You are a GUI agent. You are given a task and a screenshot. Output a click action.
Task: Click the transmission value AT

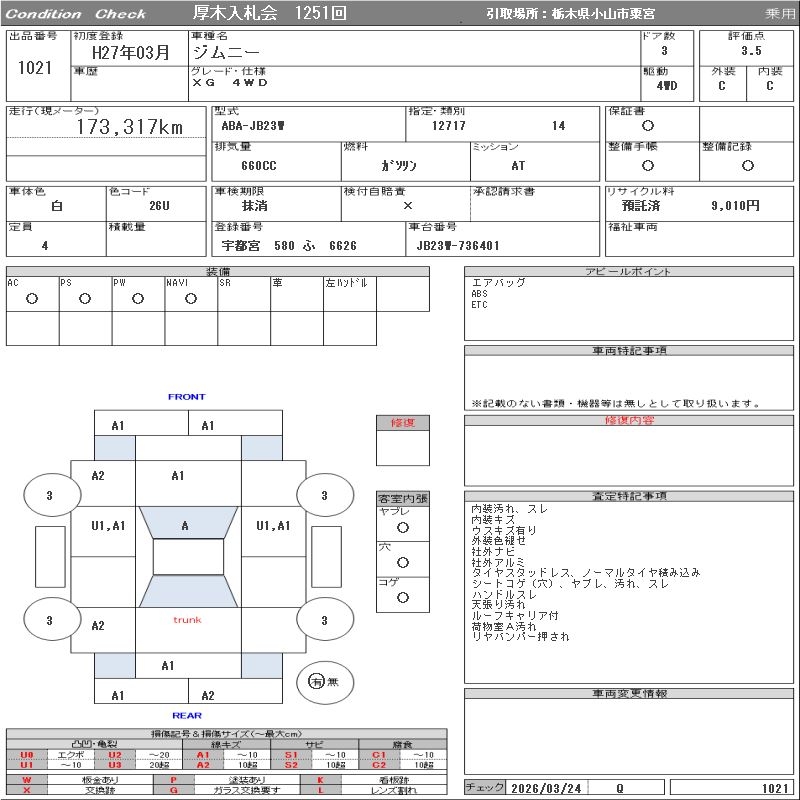pos(518,166)
